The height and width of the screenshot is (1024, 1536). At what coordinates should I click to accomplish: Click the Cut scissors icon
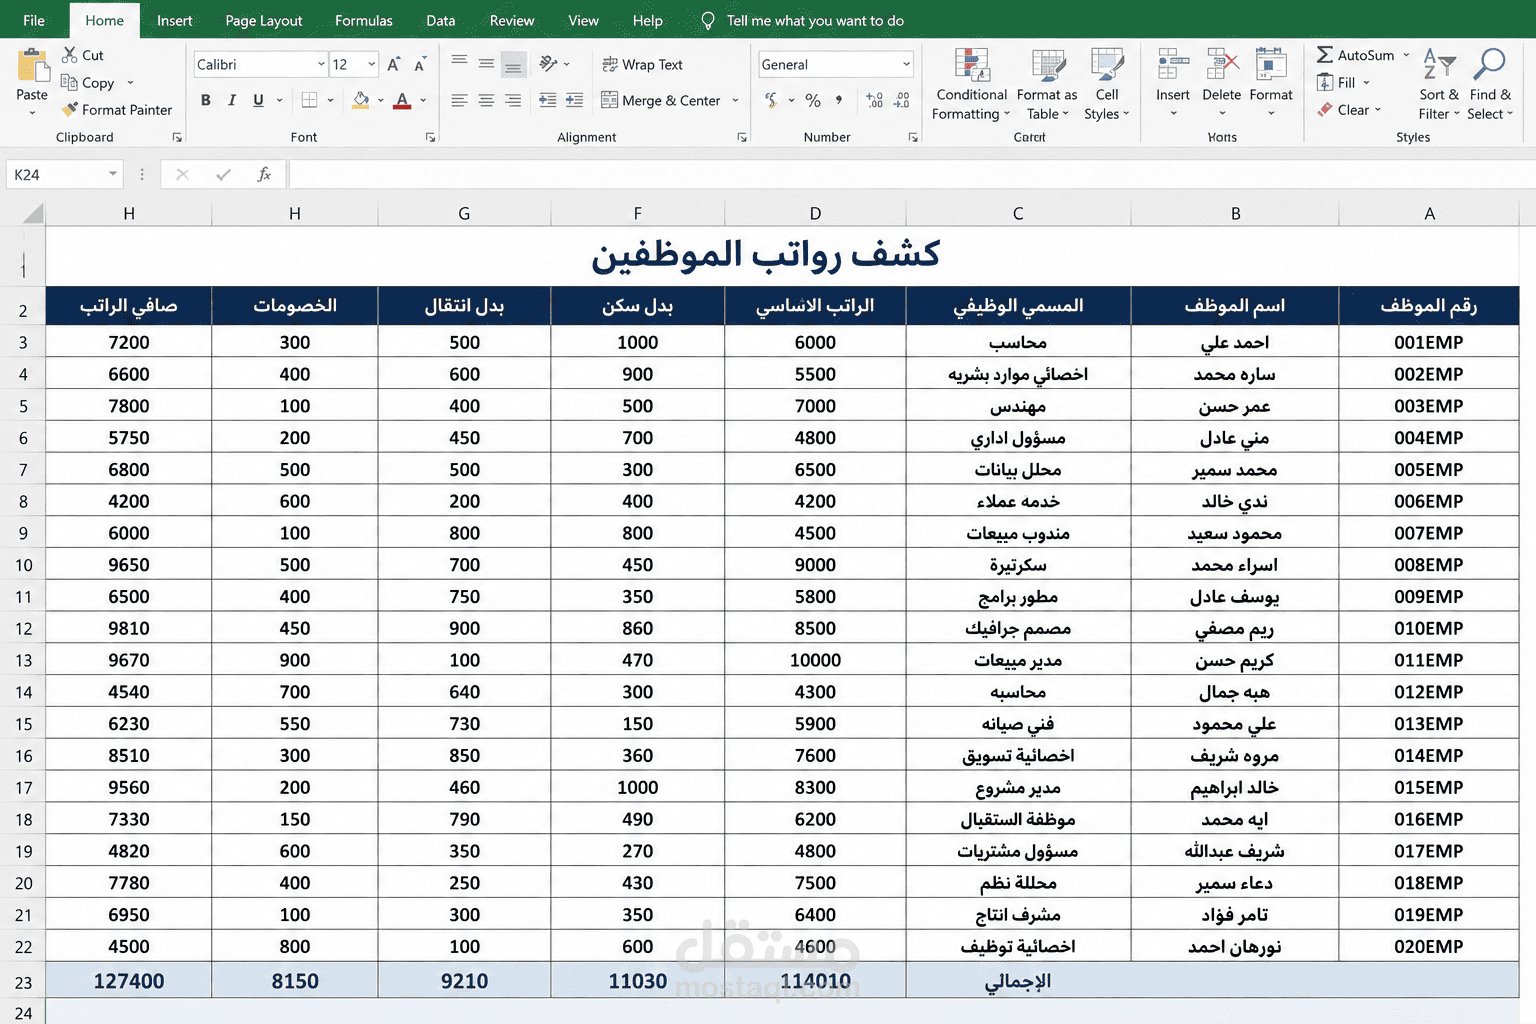[70, 55]
